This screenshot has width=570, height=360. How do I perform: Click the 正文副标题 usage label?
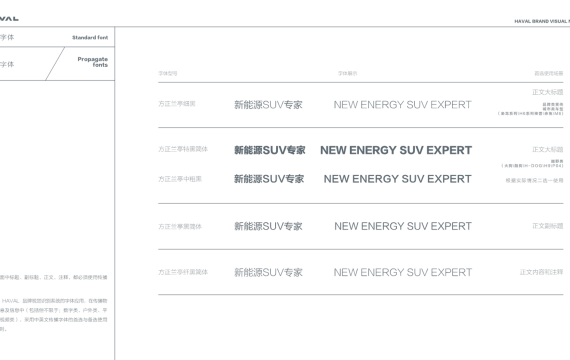click(547, 226)
